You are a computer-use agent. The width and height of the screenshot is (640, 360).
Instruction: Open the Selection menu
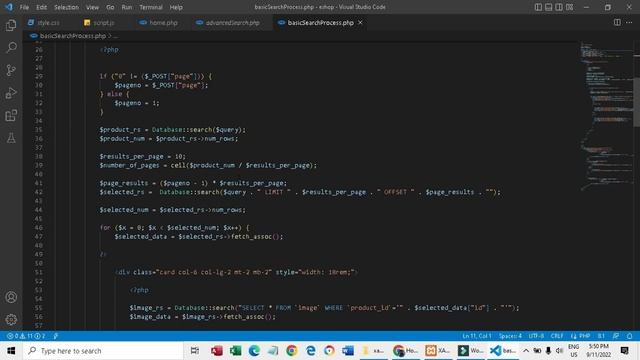pyautogui.click(x=66, y=7)
